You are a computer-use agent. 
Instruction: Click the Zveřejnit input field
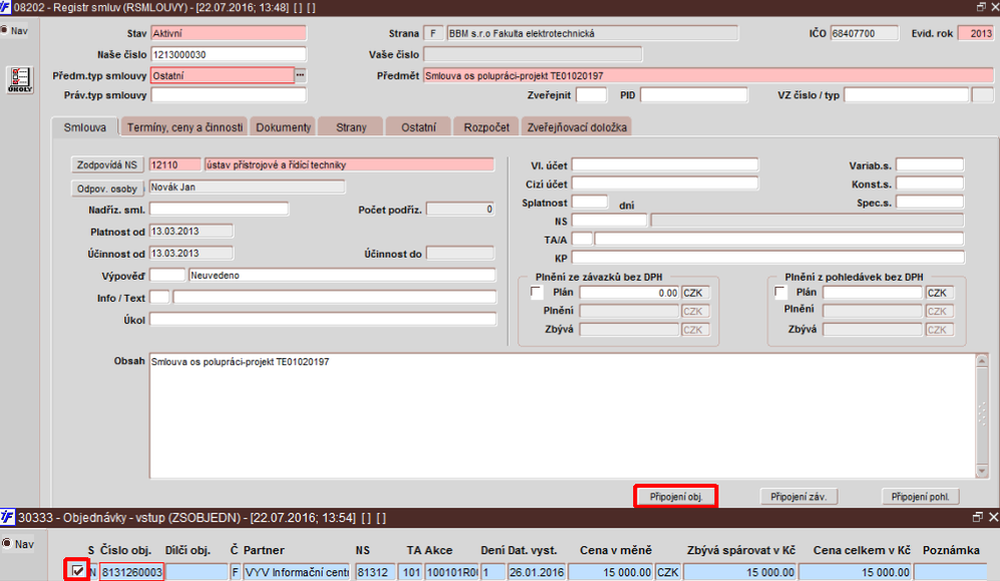click(x=591, y=95)
